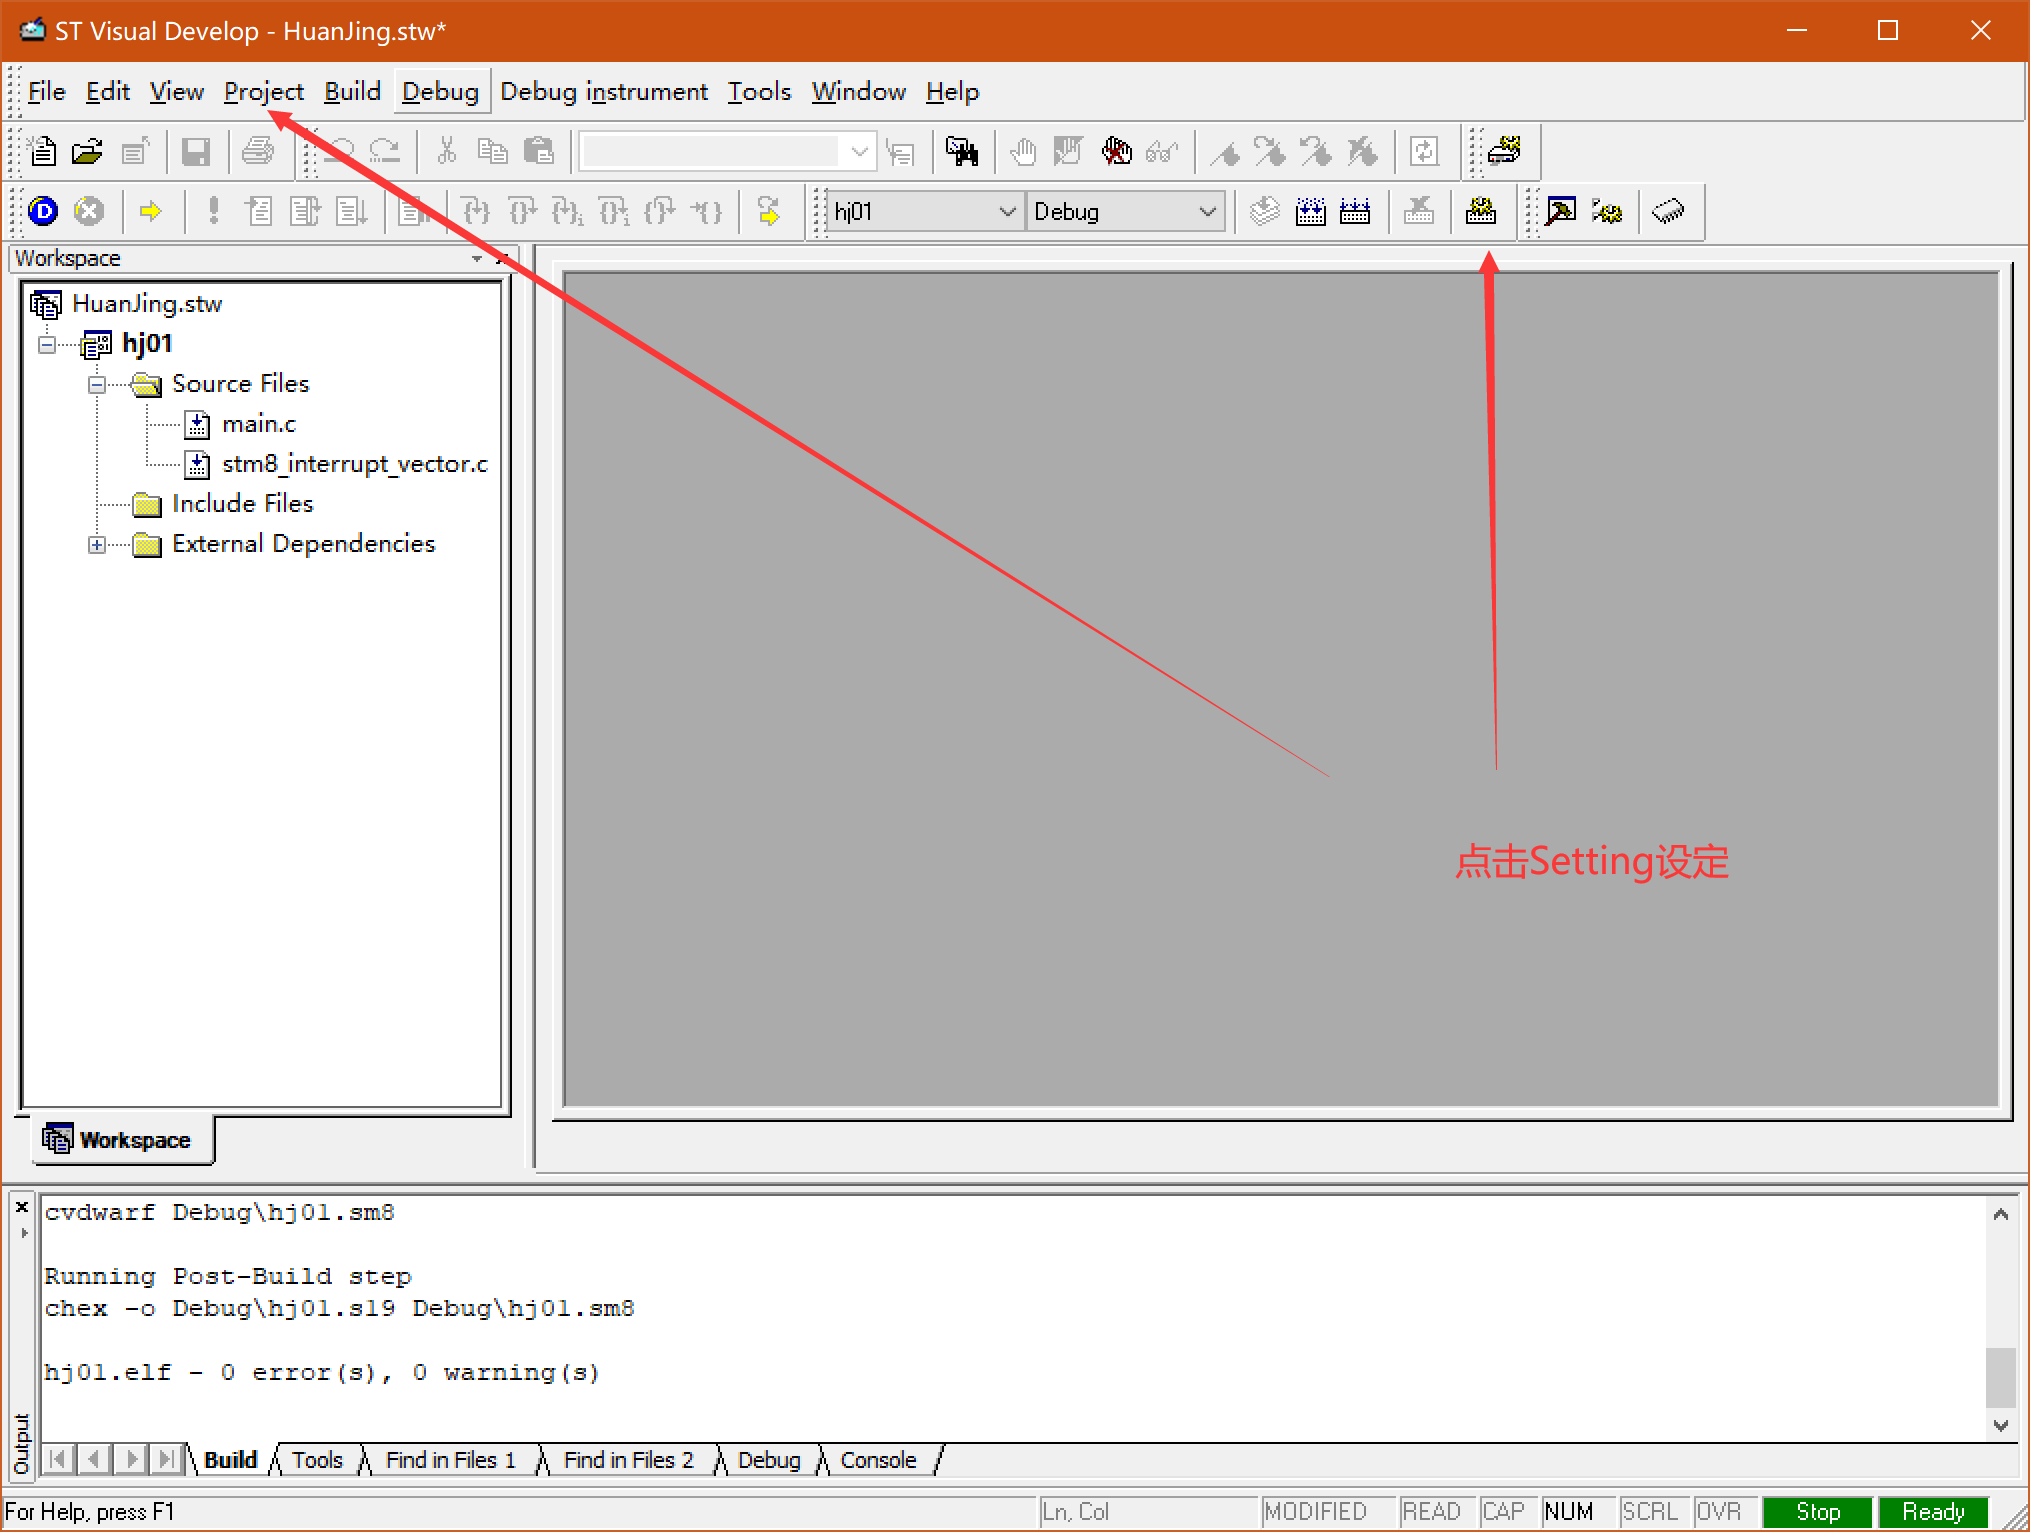Open the Debug instrument menu
Screen dimensions: 2030x1532
click(604, 92)
